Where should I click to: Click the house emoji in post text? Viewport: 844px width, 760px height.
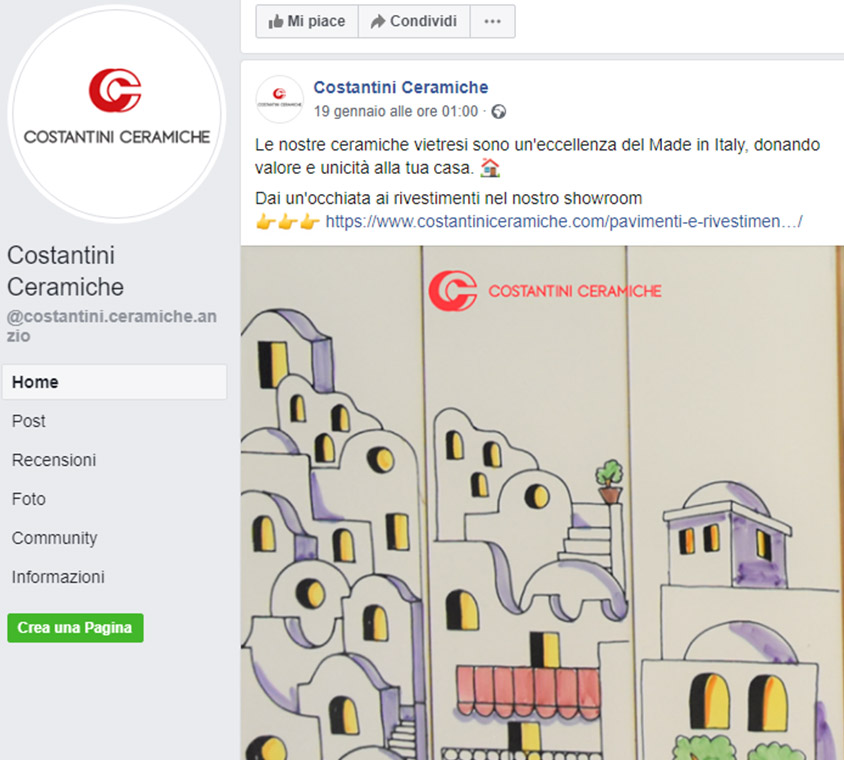coord(490,168)
